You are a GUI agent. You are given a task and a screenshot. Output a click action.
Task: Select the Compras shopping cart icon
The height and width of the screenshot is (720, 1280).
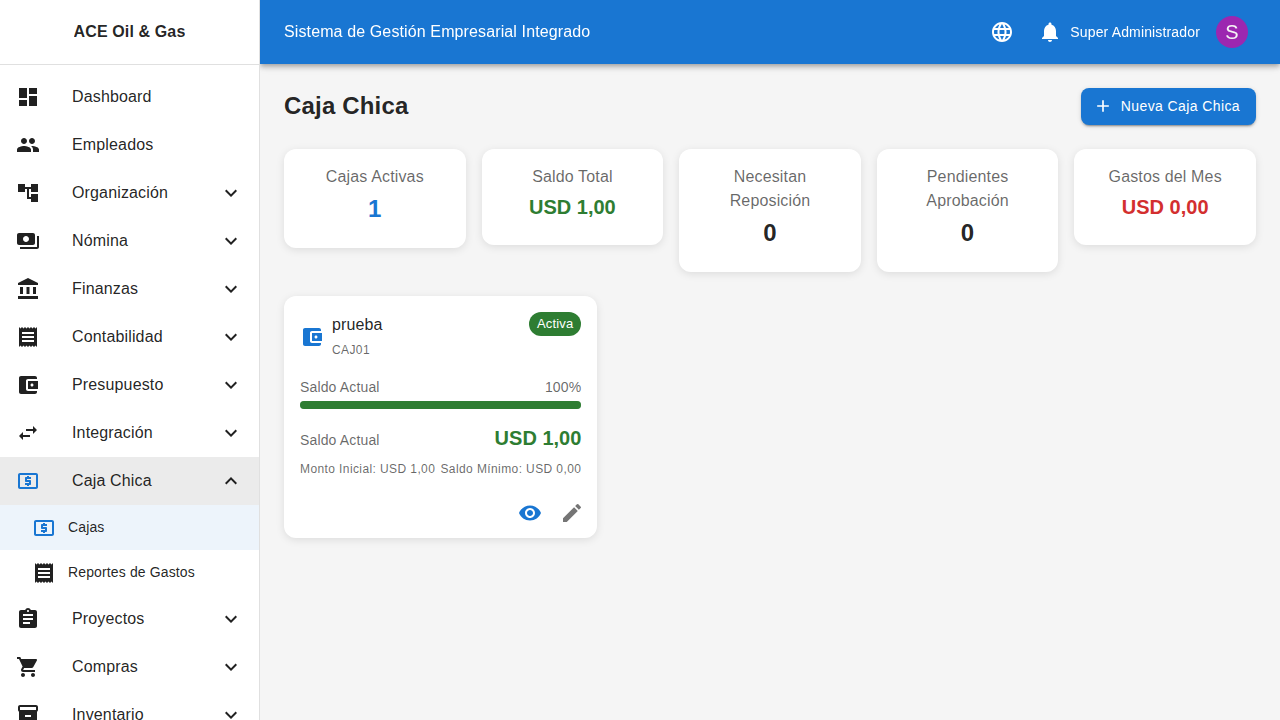[27, 666]
